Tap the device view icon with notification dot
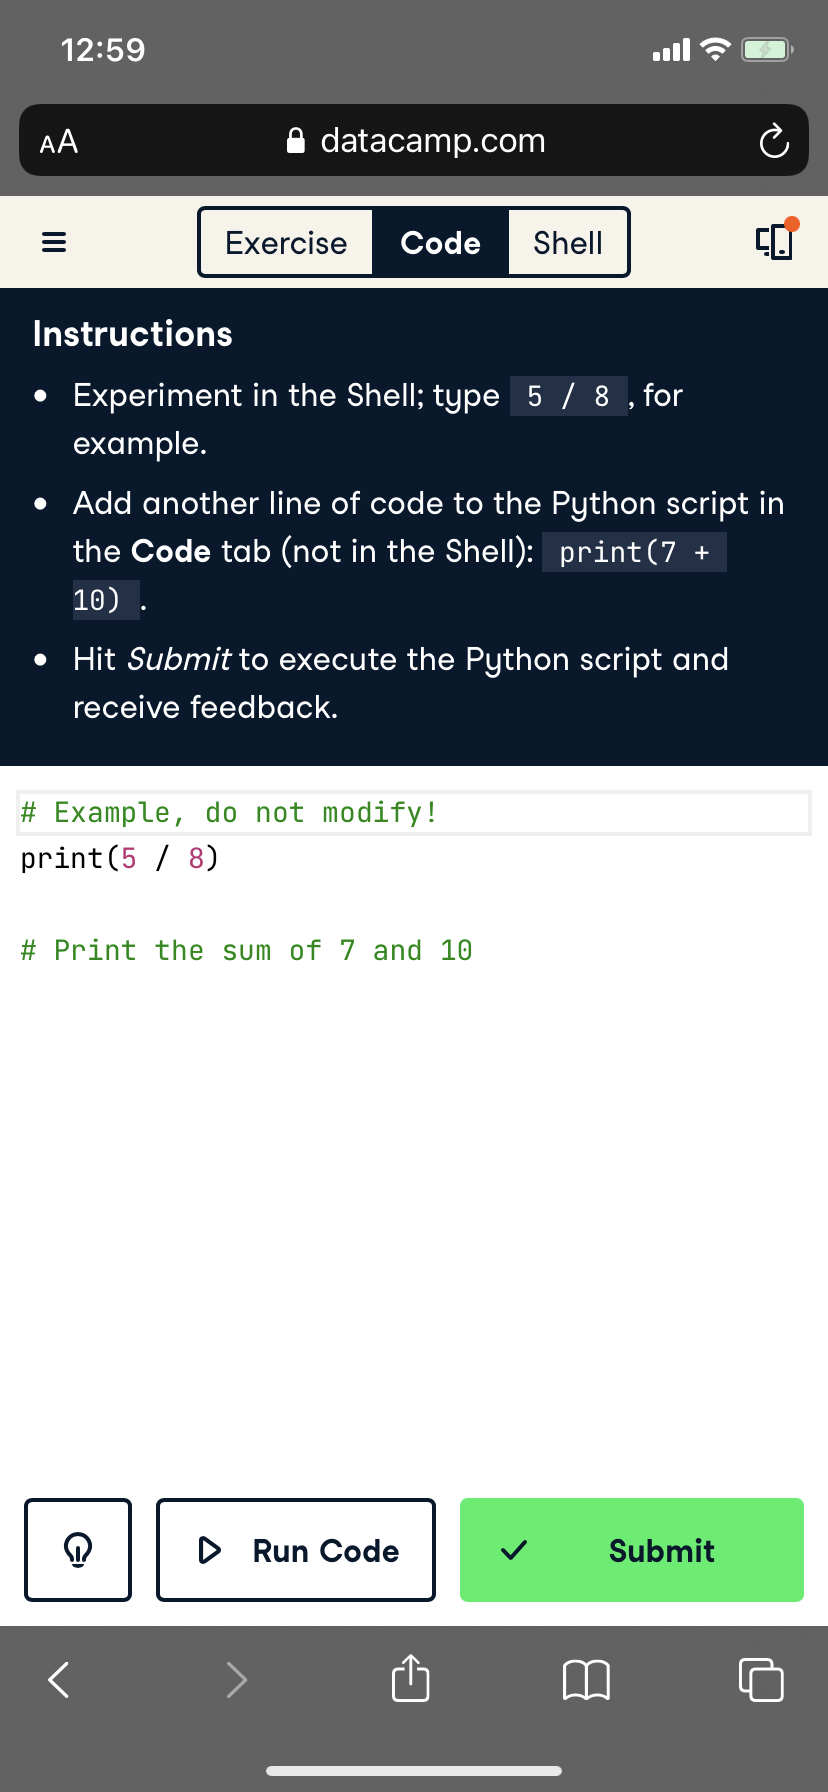This screenshot has width=828, height=1792. point(775,241)
